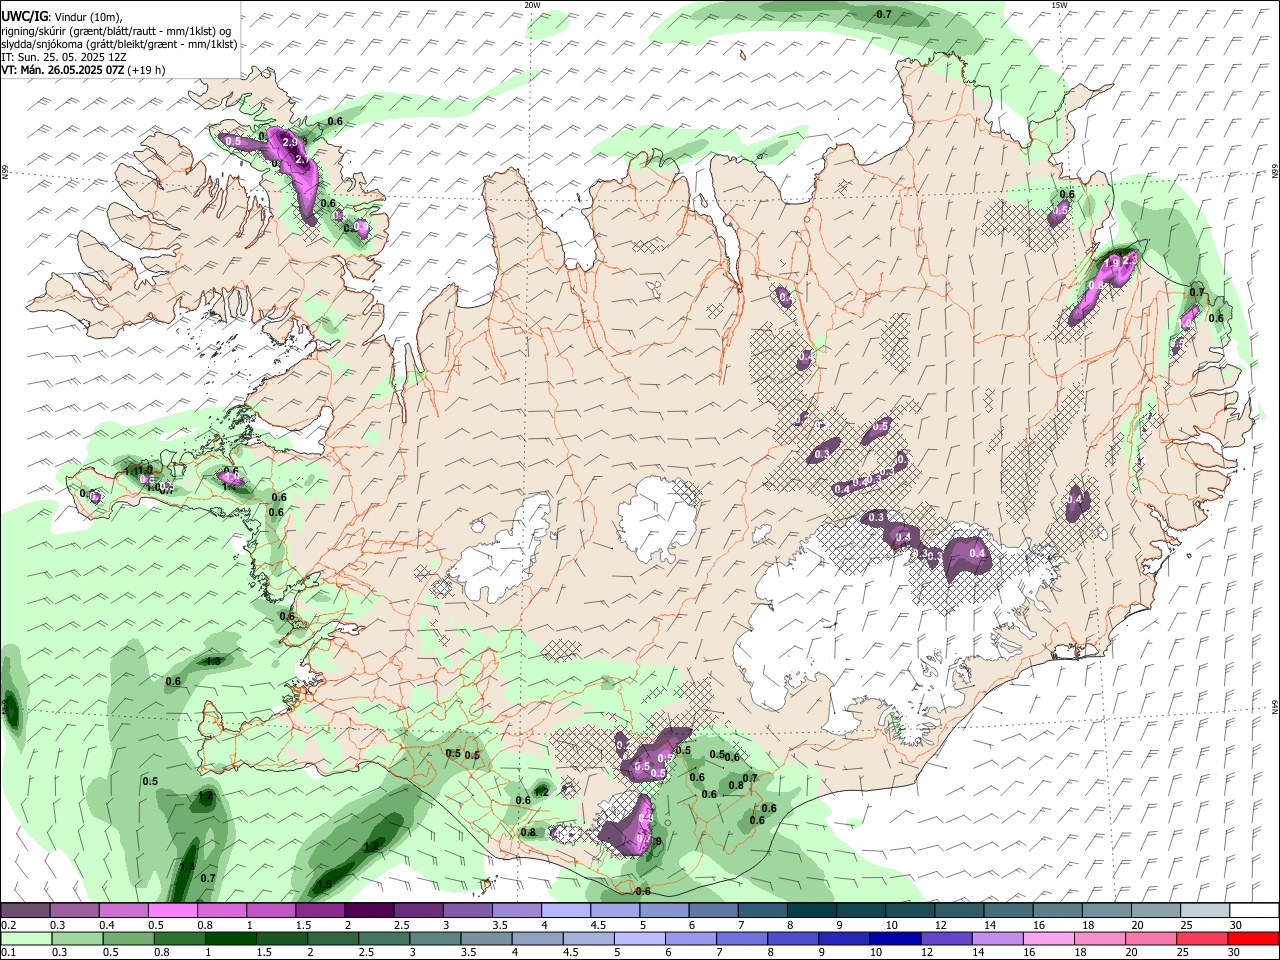Viewport: 1280px width, 960px height.
Task: Choose the dark teal snow swatch labeled 8
Action: coord(812,911)
